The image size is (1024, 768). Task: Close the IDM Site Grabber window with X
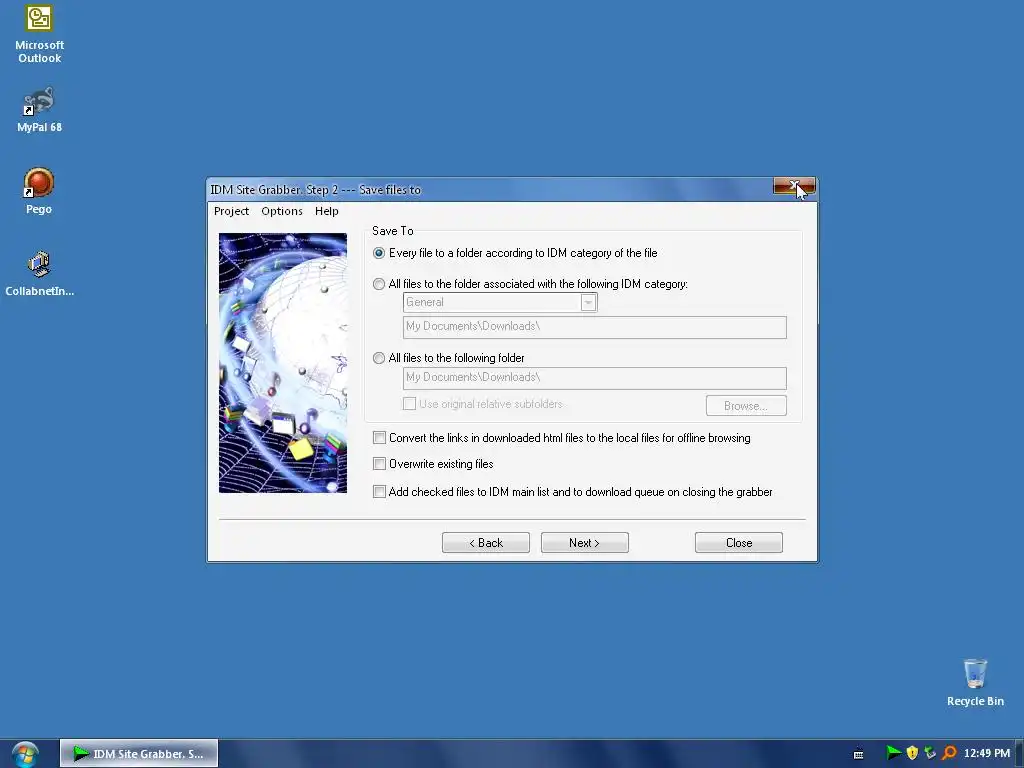point(794,187)
